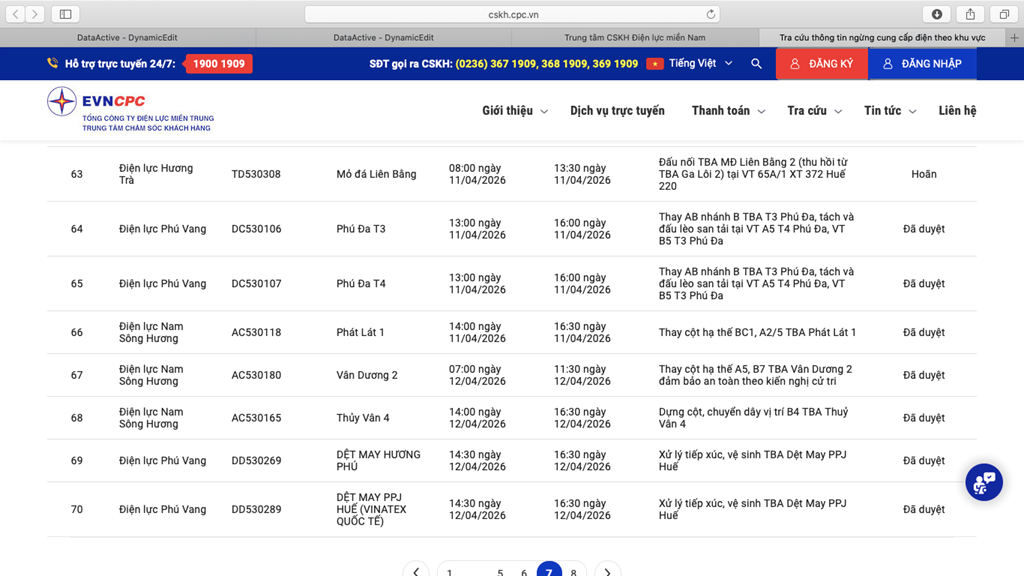Switch to the Trung tâm CSKH Điện lực miền Nam tab
Viewport: 1024px width, 576px height.
[634, 38]
